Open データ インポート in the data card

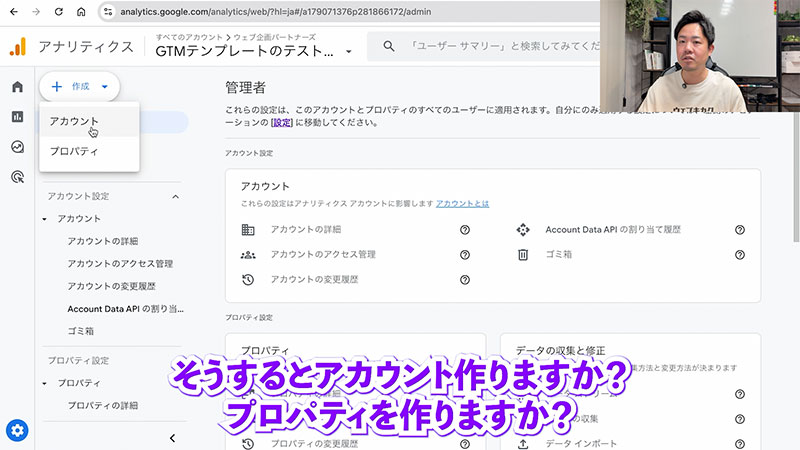(x=581, y=444)
